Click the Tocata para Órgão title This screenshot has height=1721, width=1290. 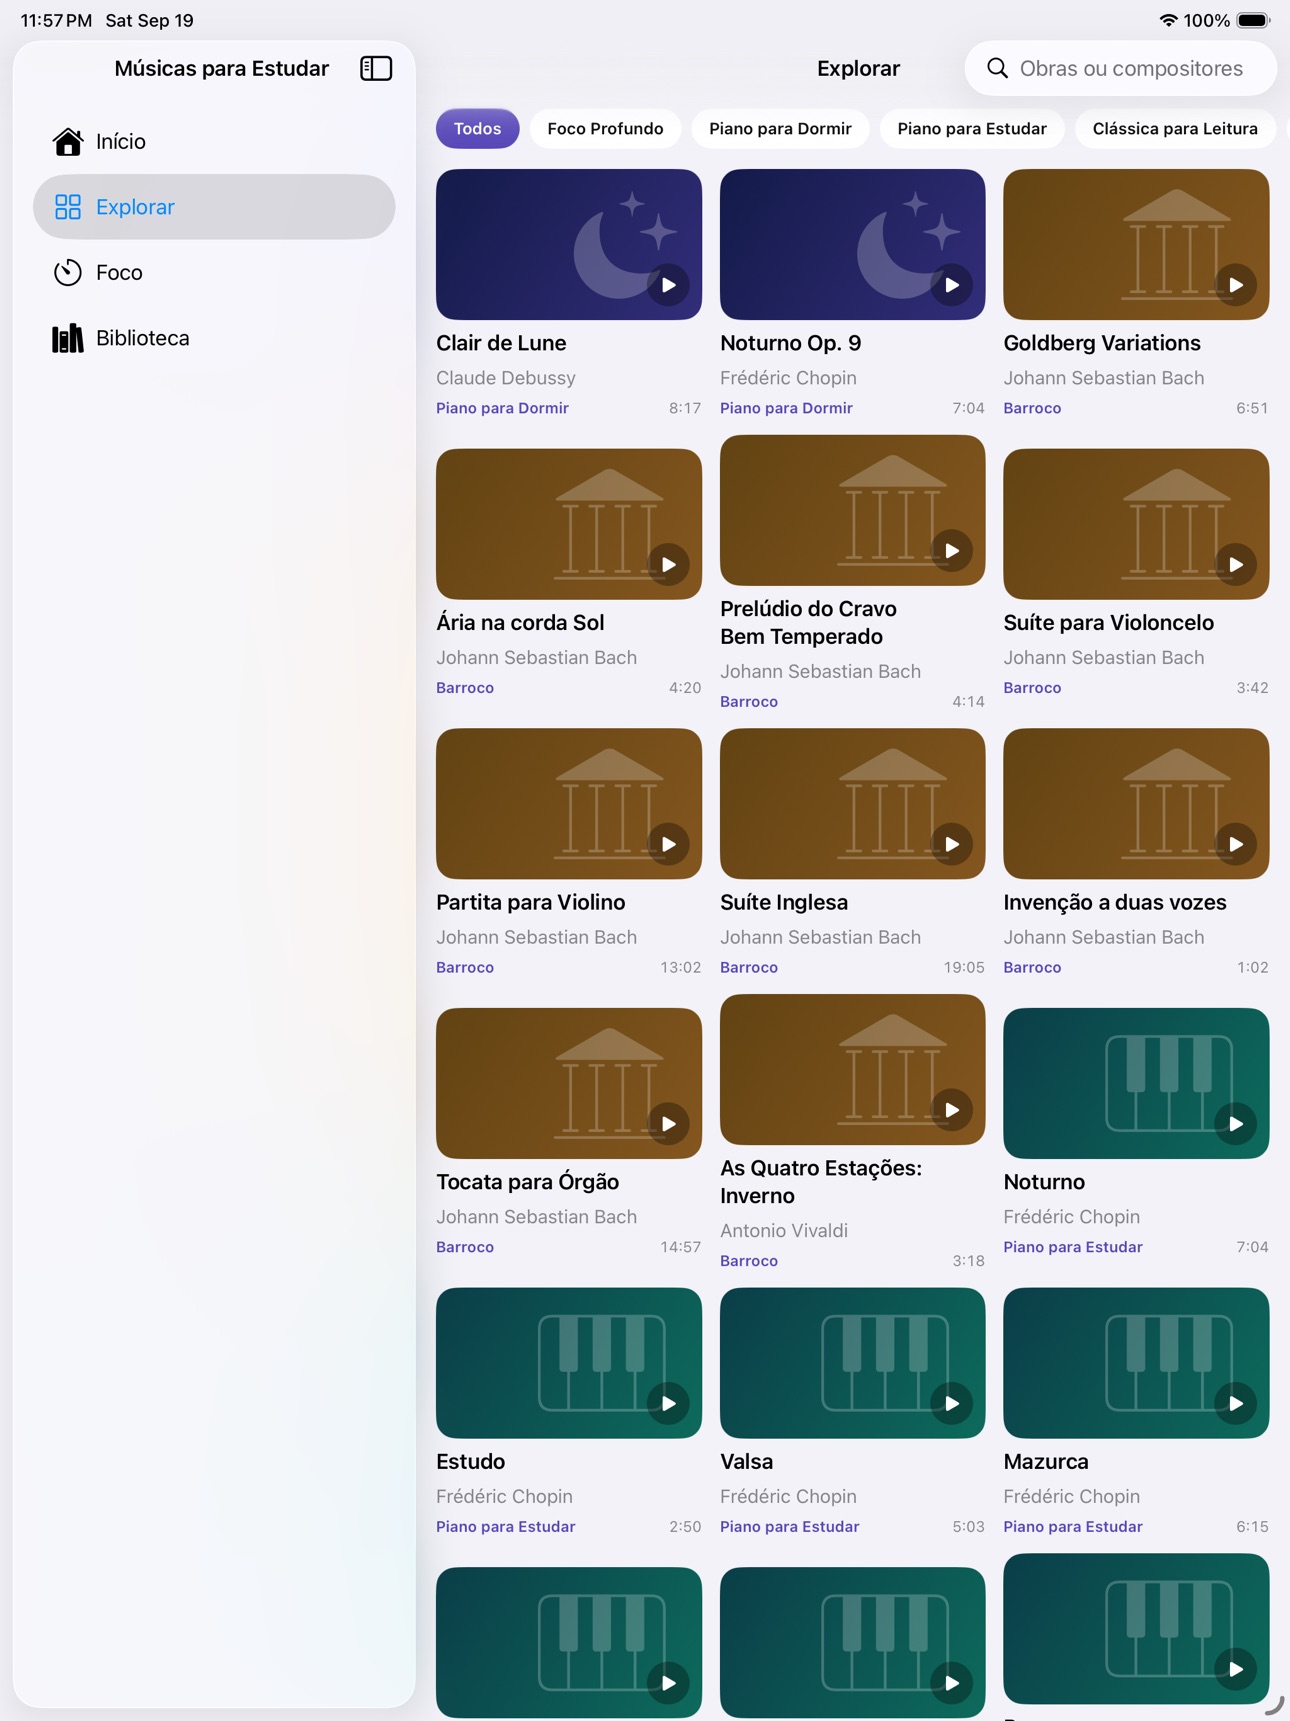point(527,1182)
